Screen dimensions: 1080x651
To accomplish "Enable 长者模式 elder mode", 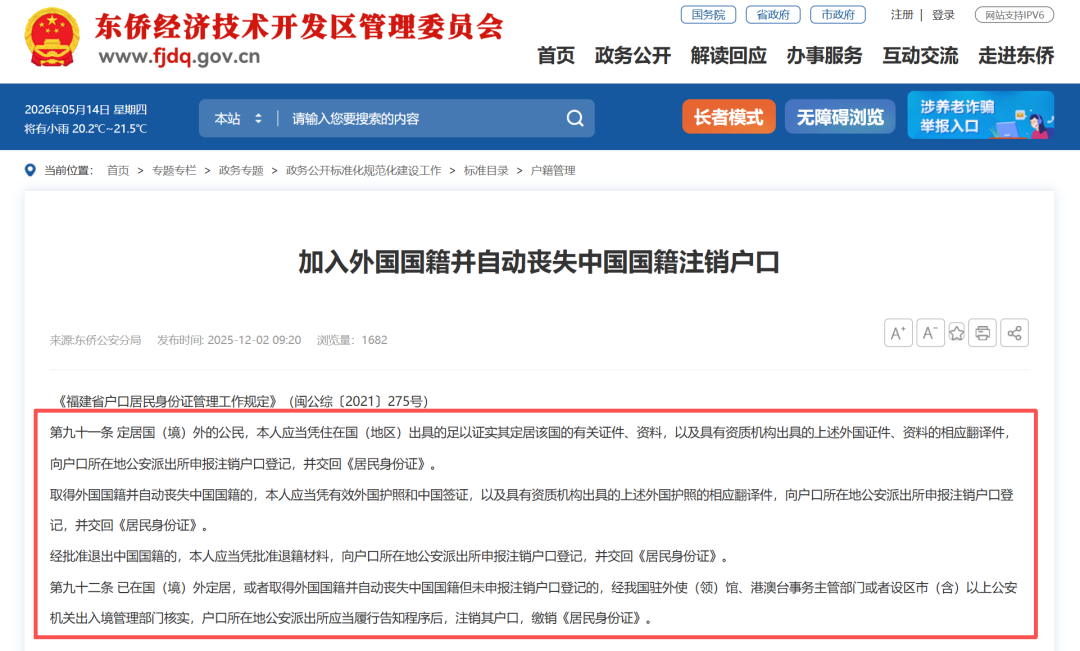I will [x=729, y=117].
